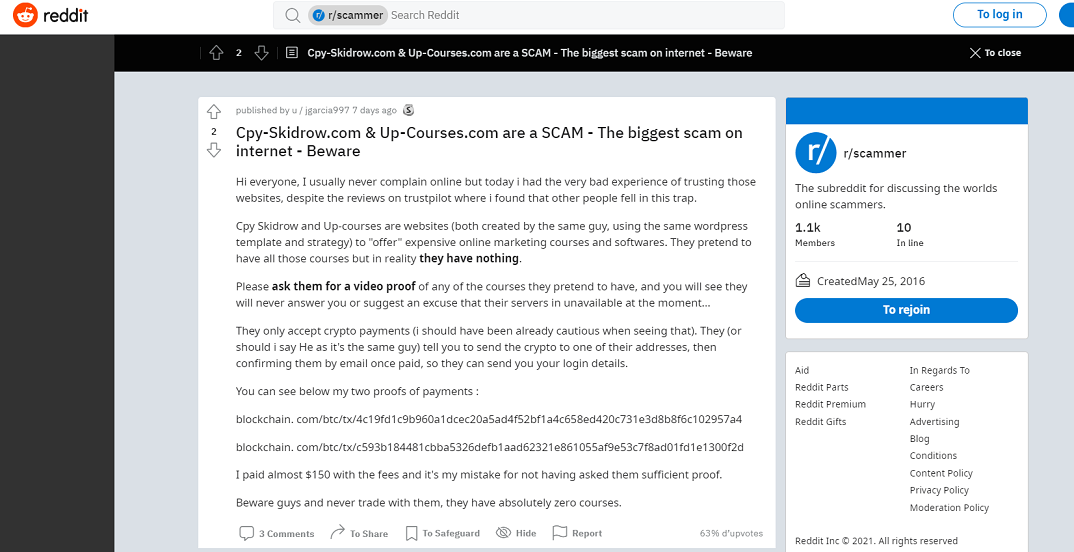Upvote the post beside the title
The image size is (1074, 552).
(x=214, y=112)
